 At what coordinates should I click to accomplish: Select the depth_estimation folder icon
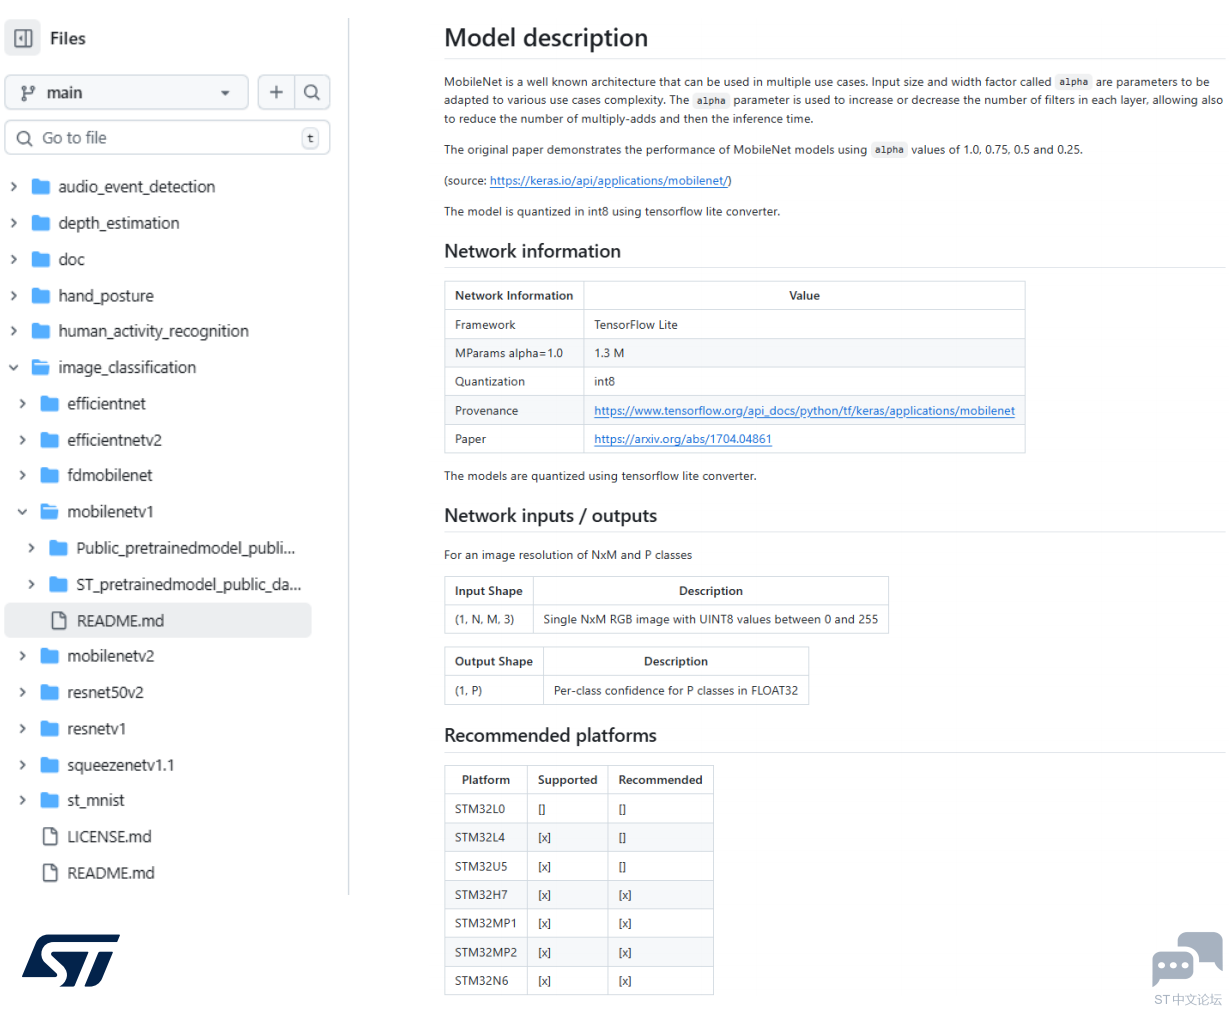point(41,223)
